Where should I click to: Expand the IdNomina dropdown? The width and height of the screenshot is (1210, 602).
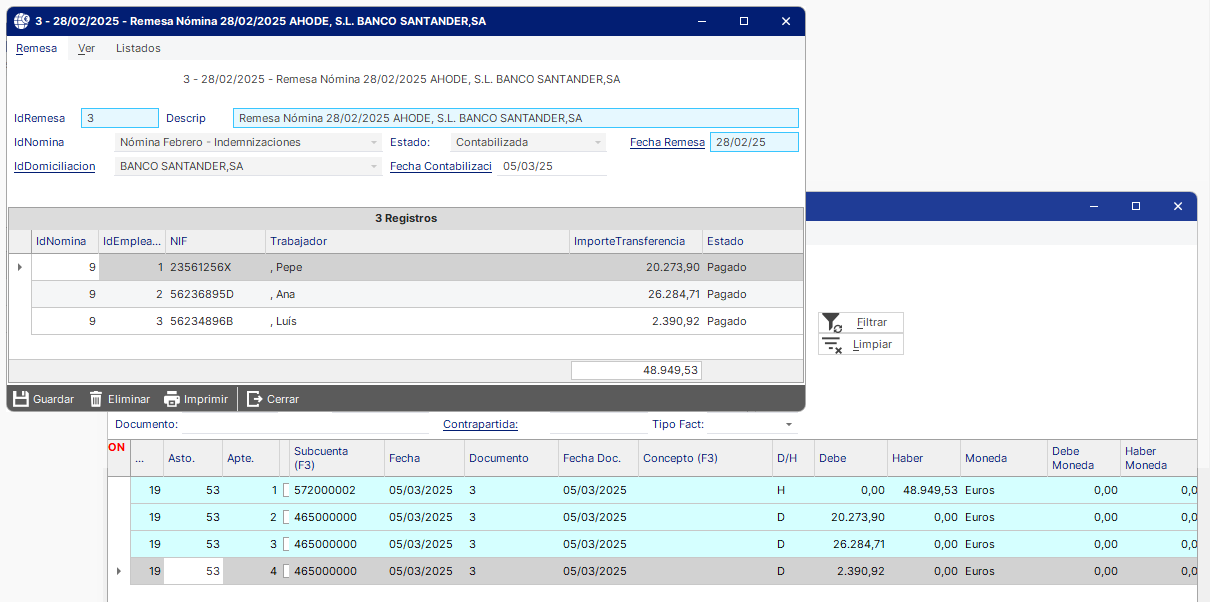[x=374, y=143]
